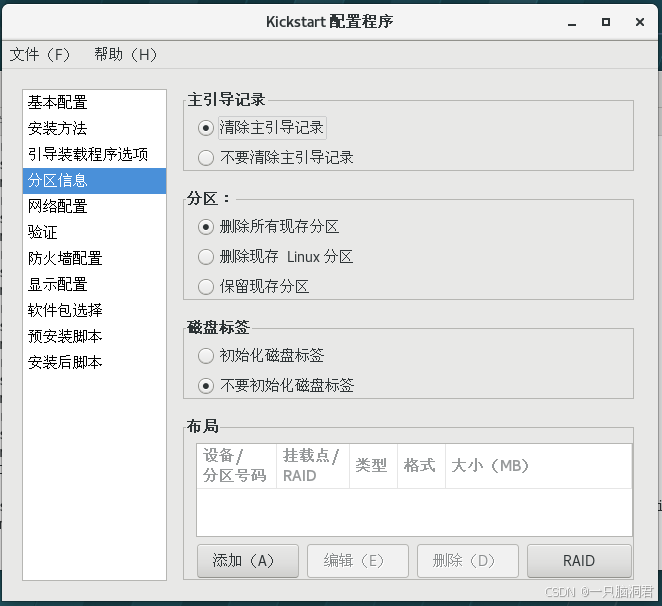Maximize the Kickstart window

(x=606, y=22)
